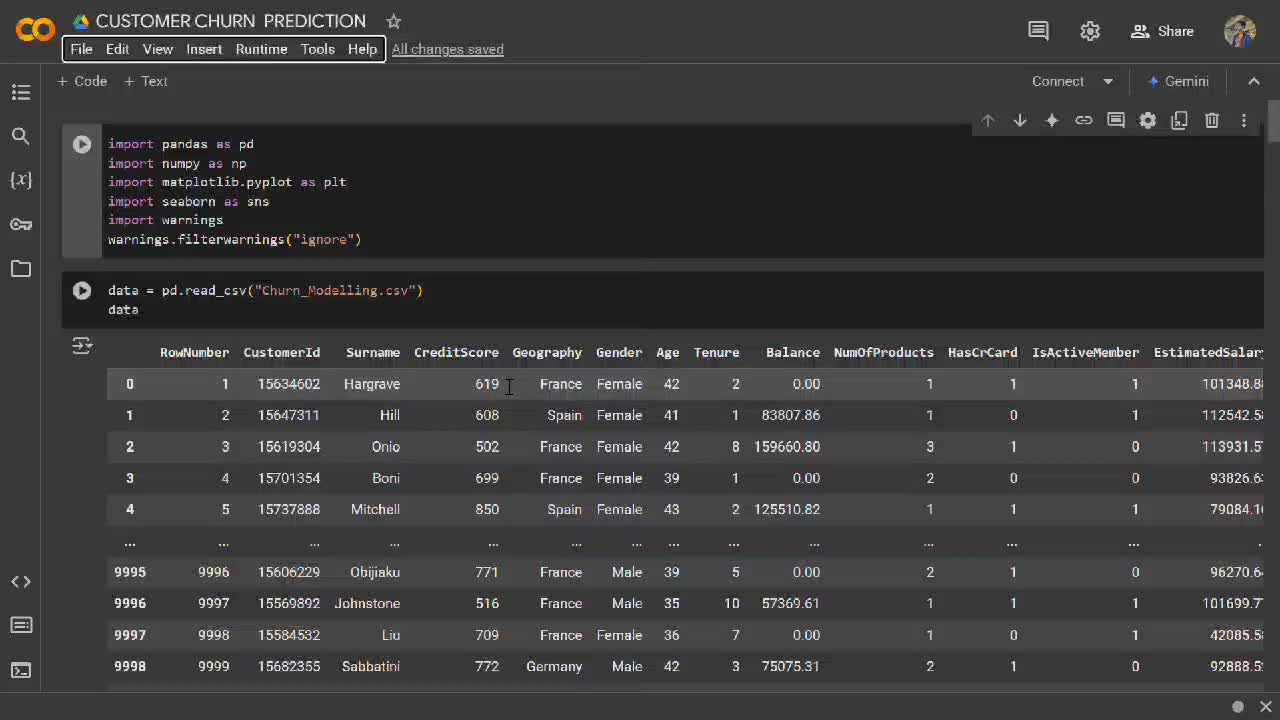
Task: Click the Balance value 159660.80
Action: (x=787, y=447)
